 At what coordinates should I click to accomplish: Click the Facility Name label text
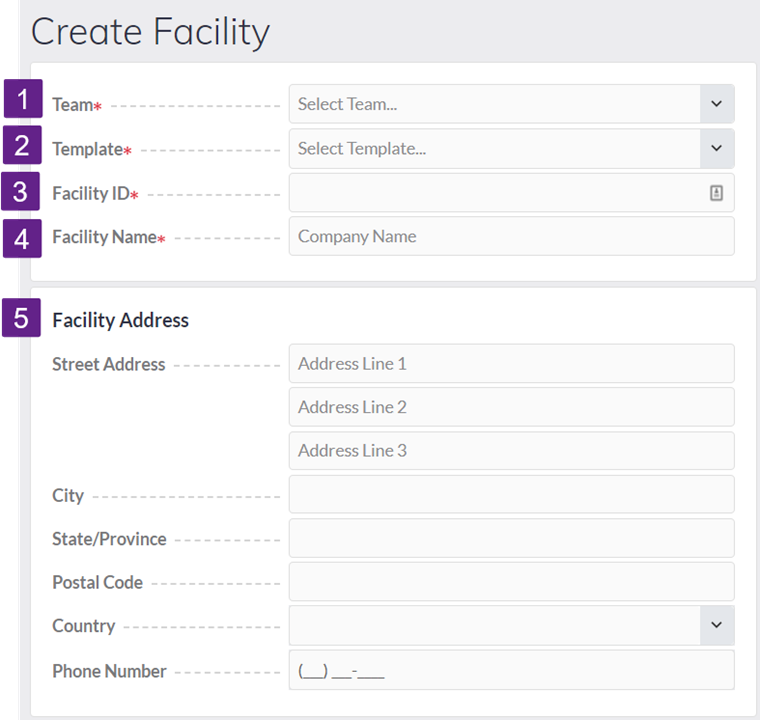pyautogui.click(x=105, y=237)
